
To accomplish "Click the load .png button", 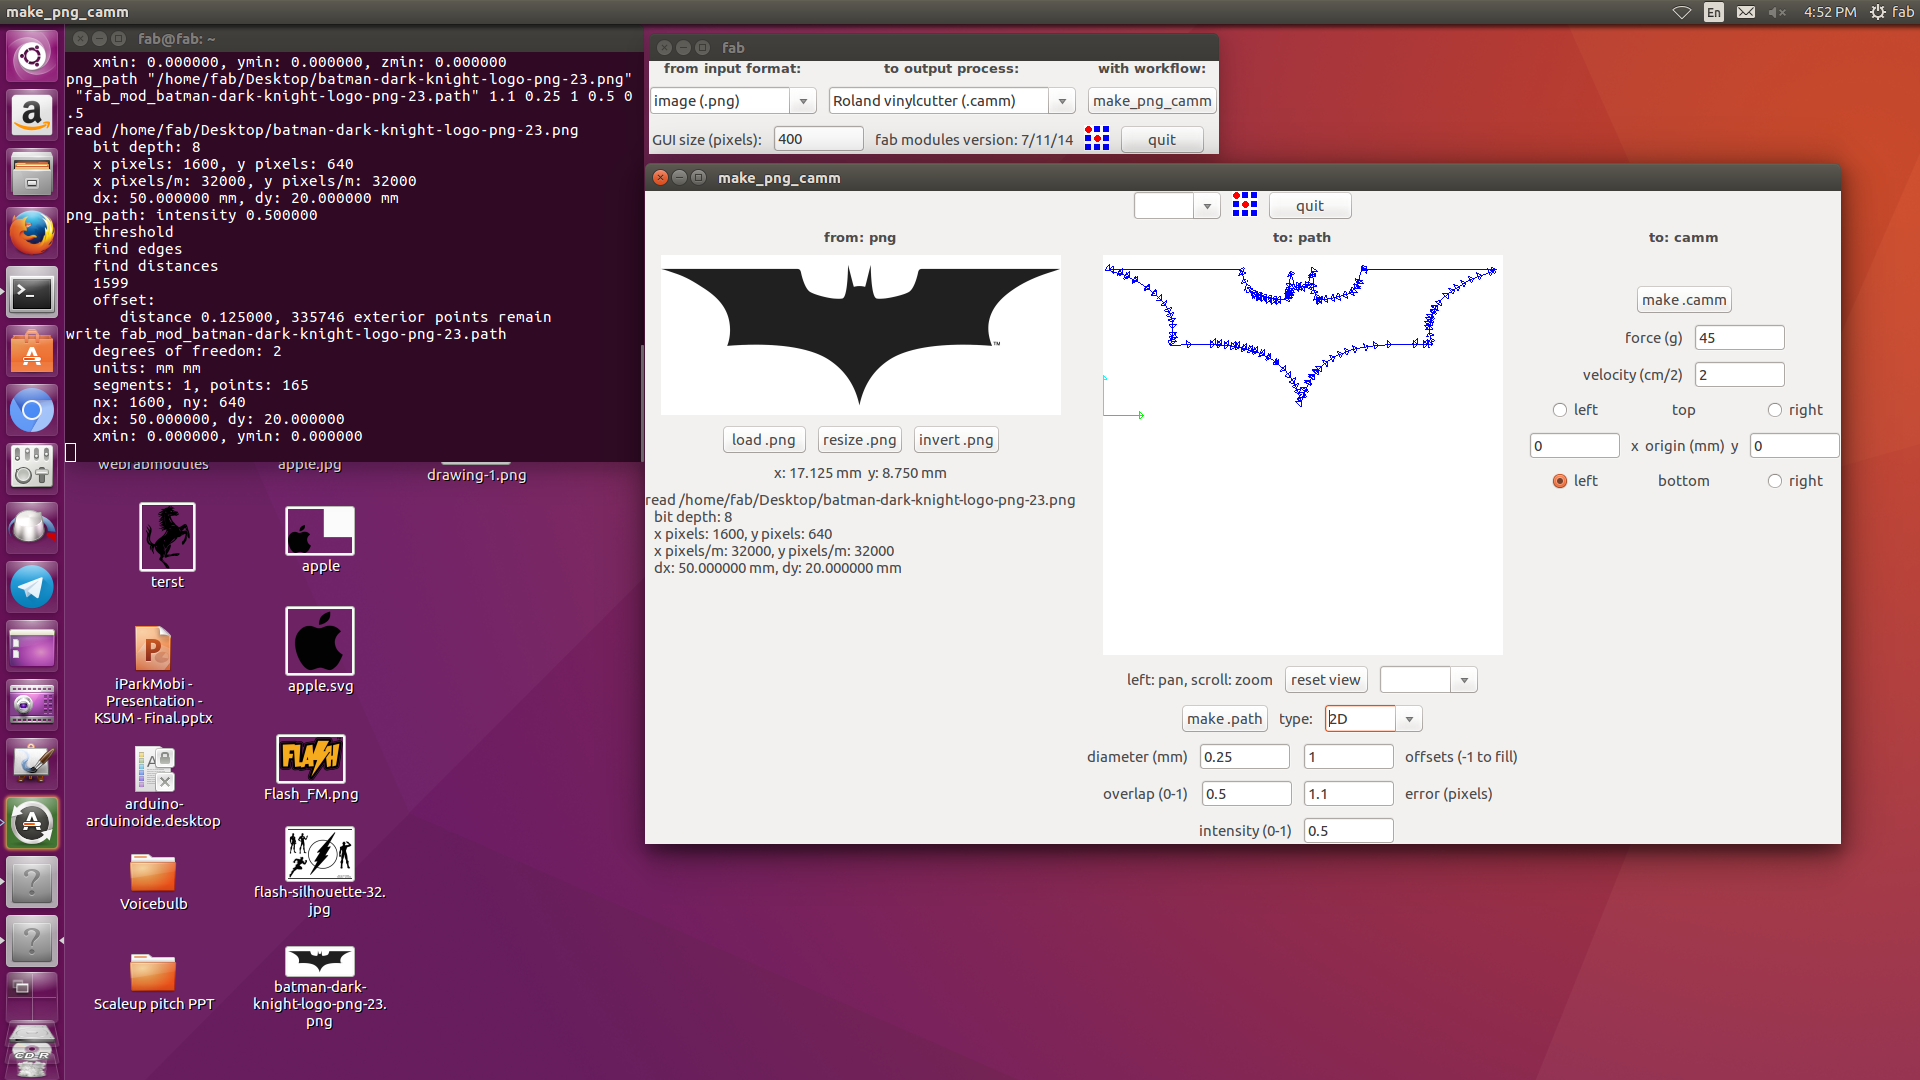I will tap(763, 440).
